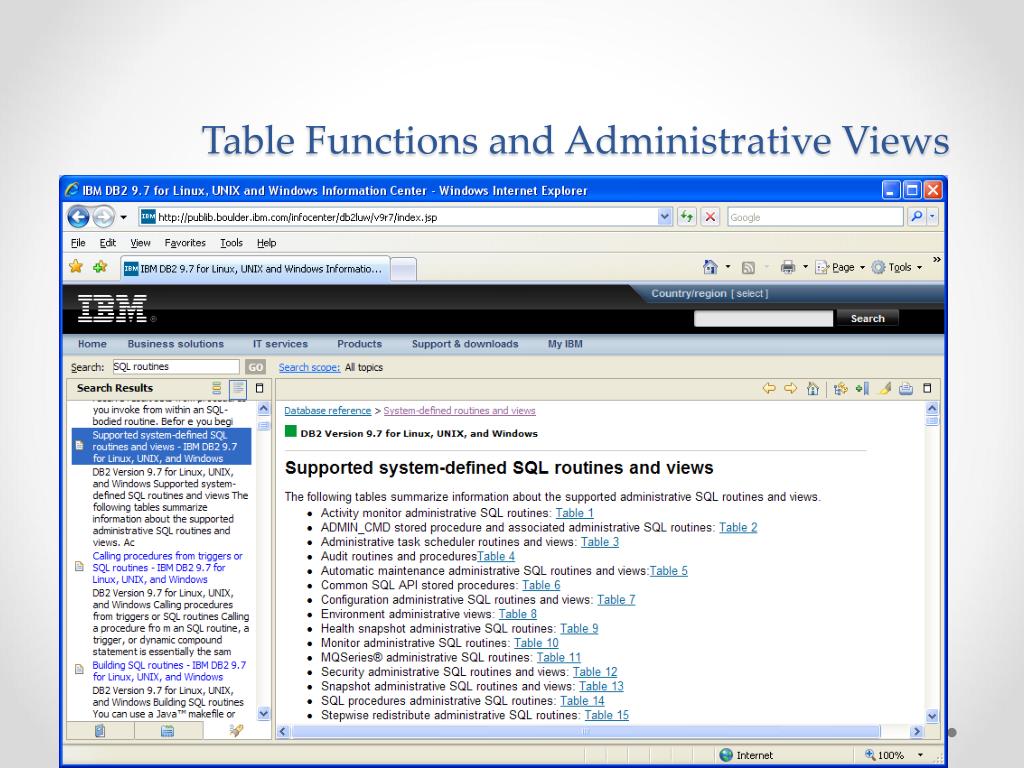The width and height of the screenshot is (1024, 768).
Task: Open Calling procedures from triggers search result
Action: [167, 568]
